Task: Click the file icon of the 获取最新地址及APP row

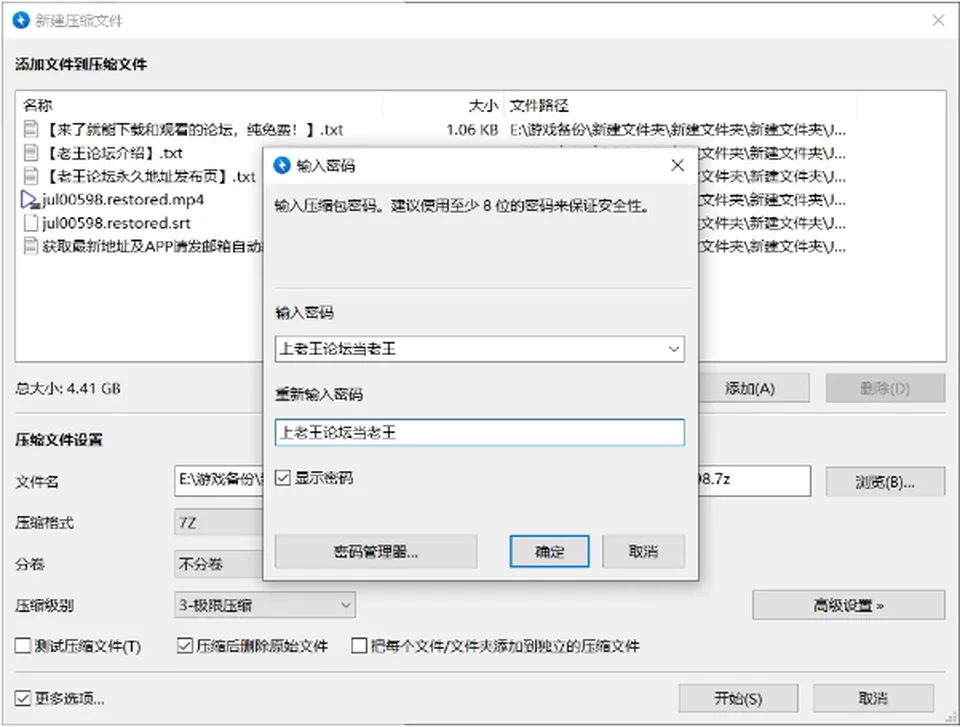Action: (x=31, y=246)
